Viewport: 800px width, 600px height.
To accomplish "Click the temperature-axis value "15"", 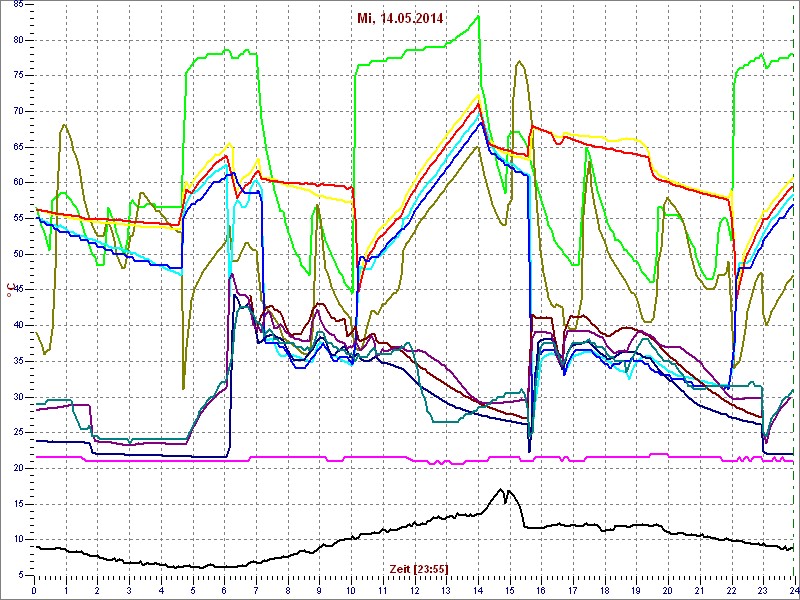I will 19,504.
